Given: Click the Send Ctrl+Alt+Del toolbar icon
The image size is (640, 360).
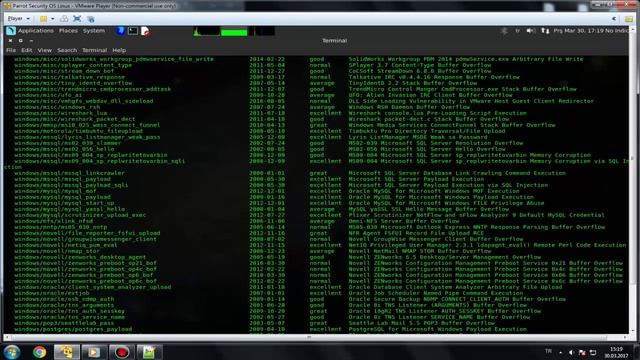Looking at the screenshot, I should [x=64, y=19].
